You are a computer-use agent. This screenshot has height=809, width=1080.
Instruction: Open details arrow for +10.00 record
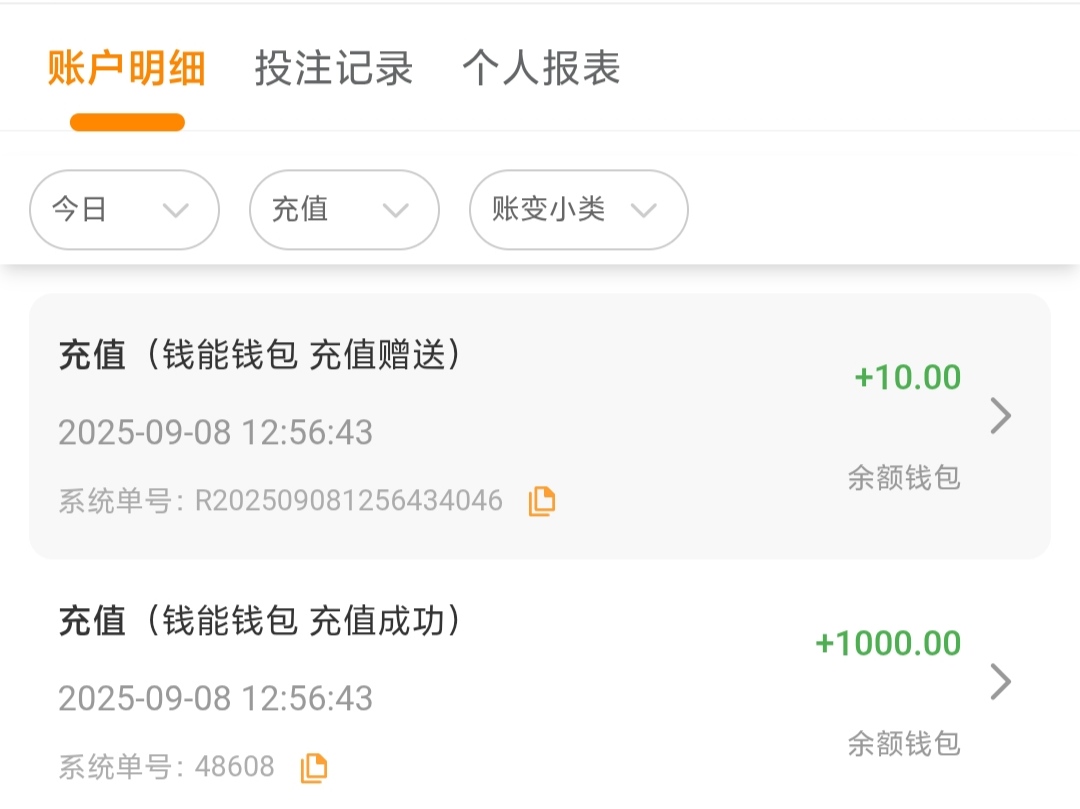pos(1001,416)
